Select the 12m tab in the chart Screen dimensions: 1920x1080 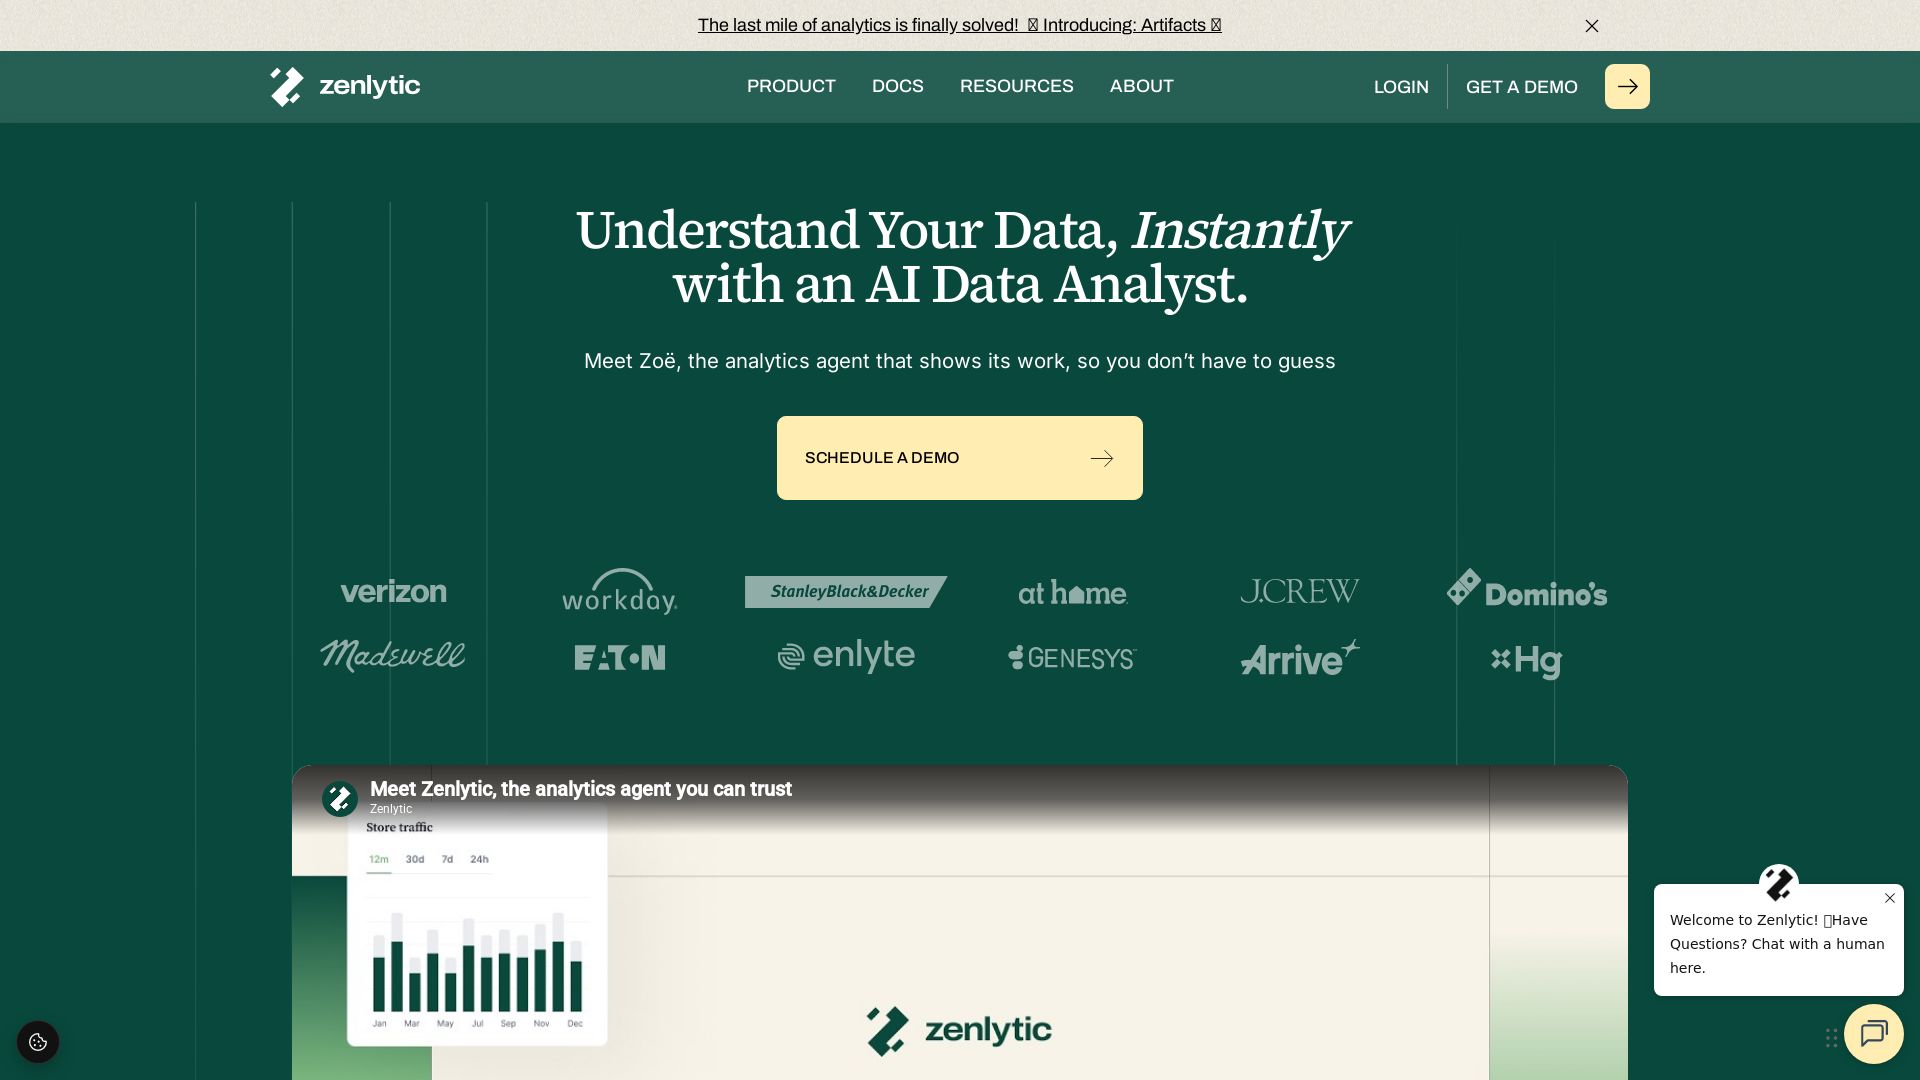click(x=379, y=859)
